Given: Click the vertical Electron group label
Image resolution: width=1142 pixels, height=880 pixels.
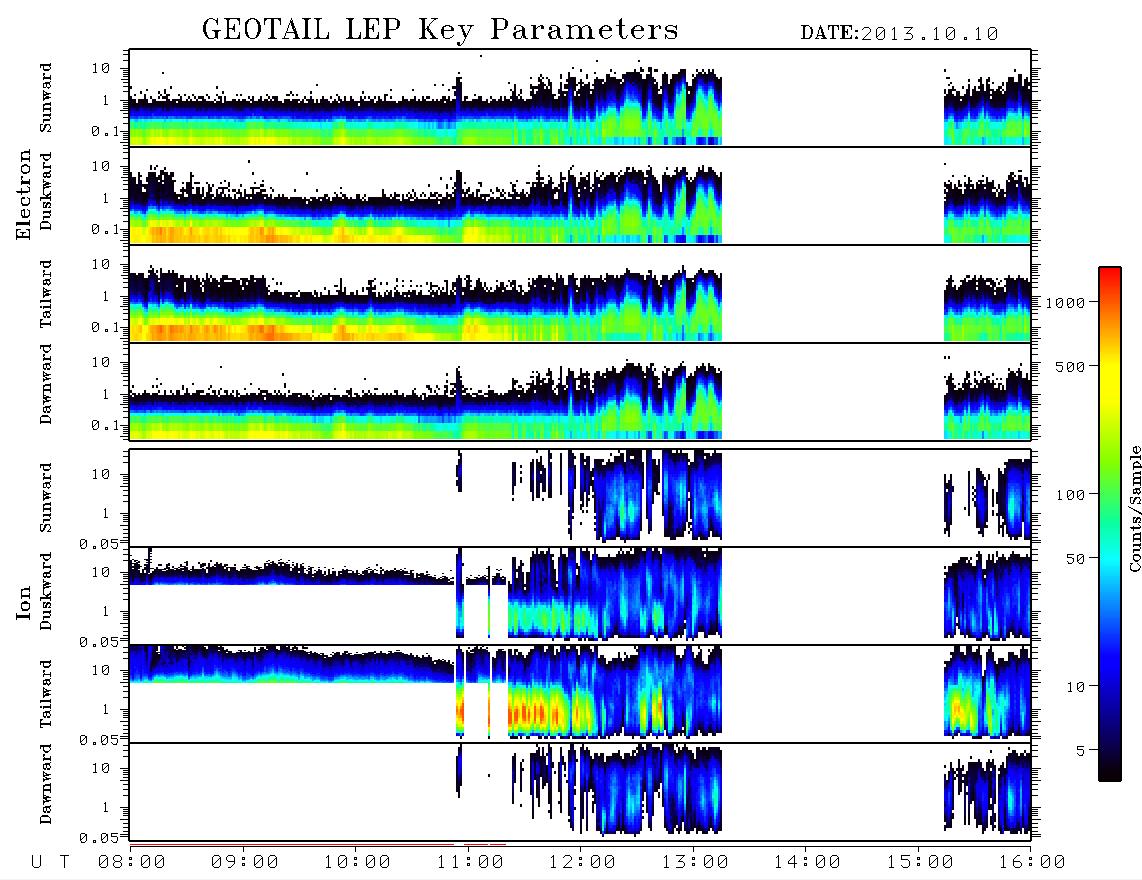Looking at the screenshot, I should click(x=24, y=194).
